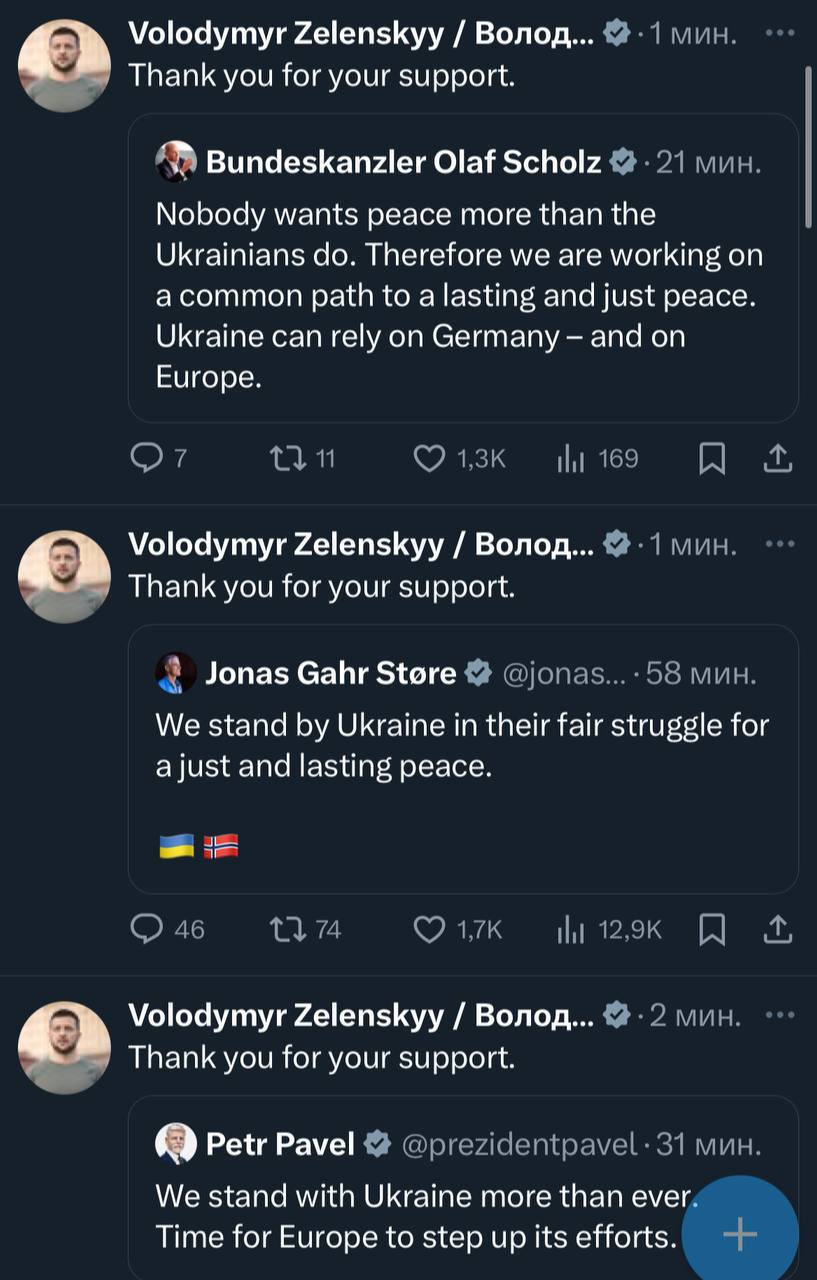Screen dimensions: 817x1280
Task: Open more options on the third tweet
Action: 778,1015
